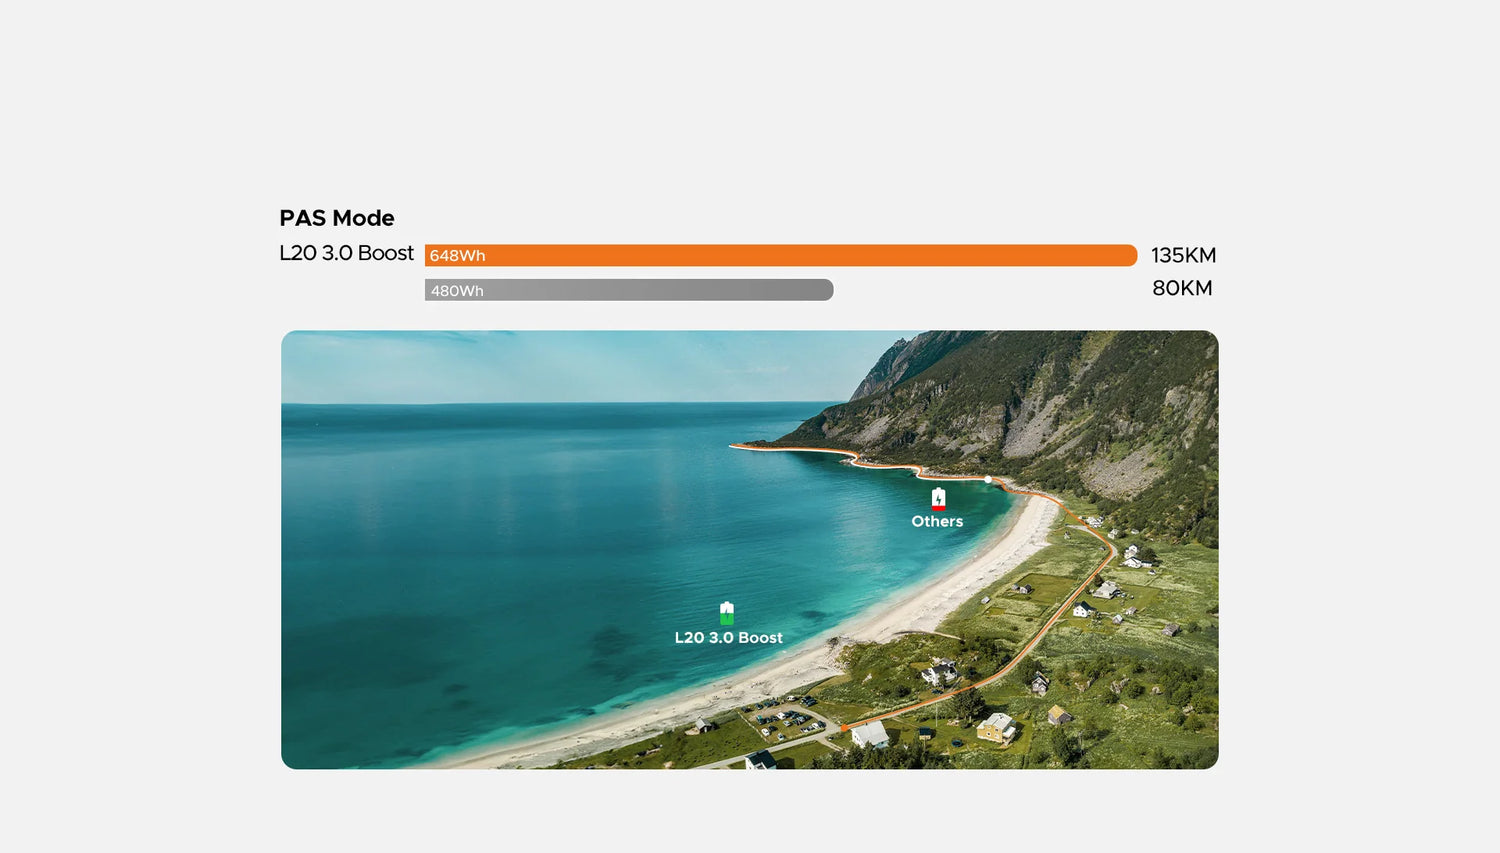The height and width of the screenshot is (853, 1500).
Task: Click the 480Wh text inside the gray bar
Action: tap(457, 291)
